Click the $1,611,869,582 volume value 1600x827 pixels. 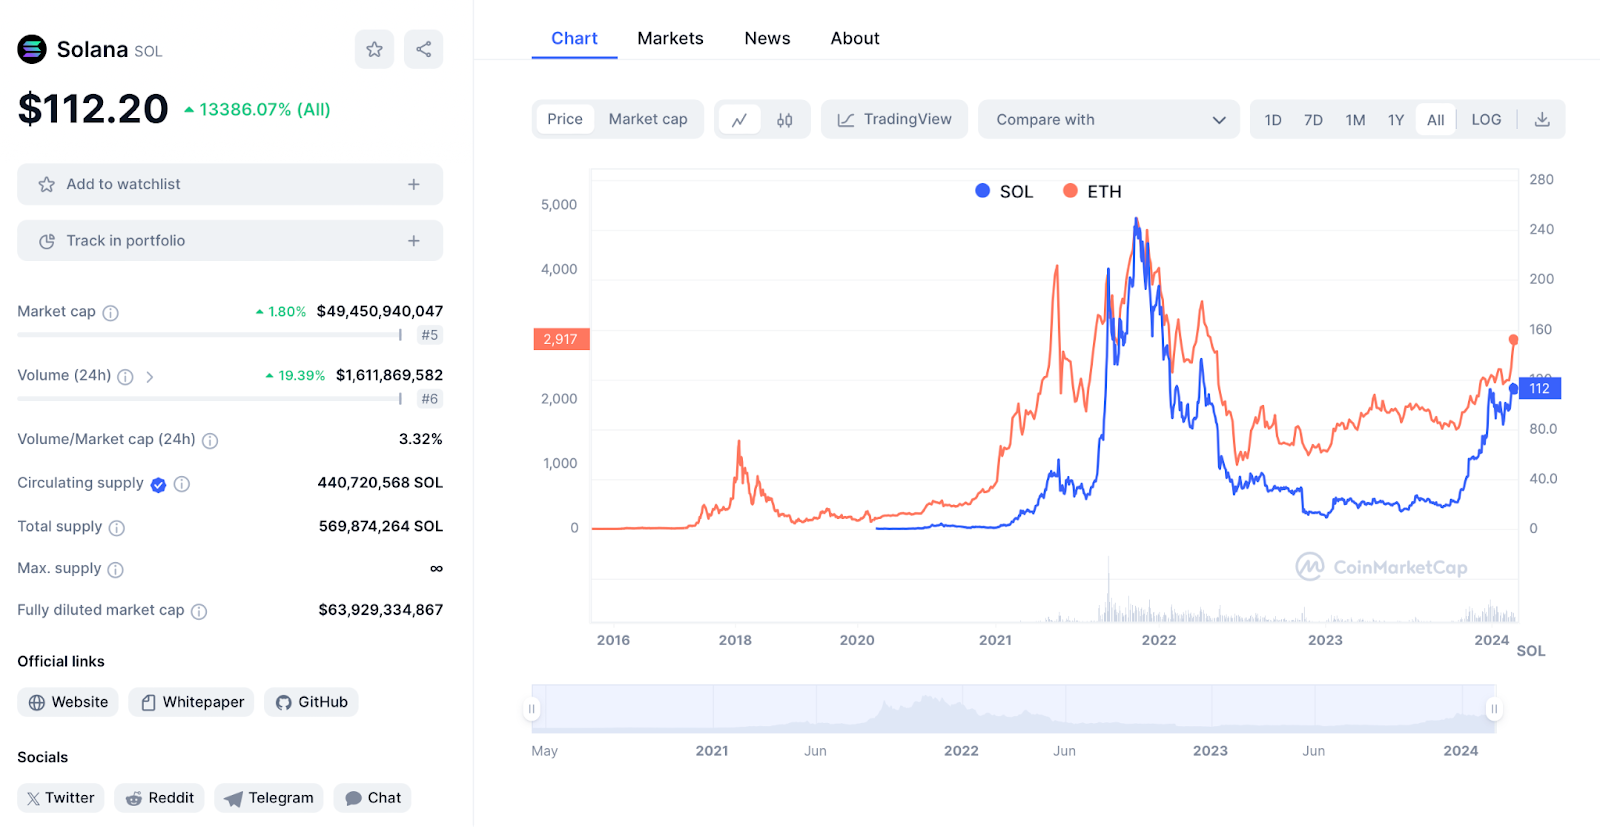click(389, 375)
